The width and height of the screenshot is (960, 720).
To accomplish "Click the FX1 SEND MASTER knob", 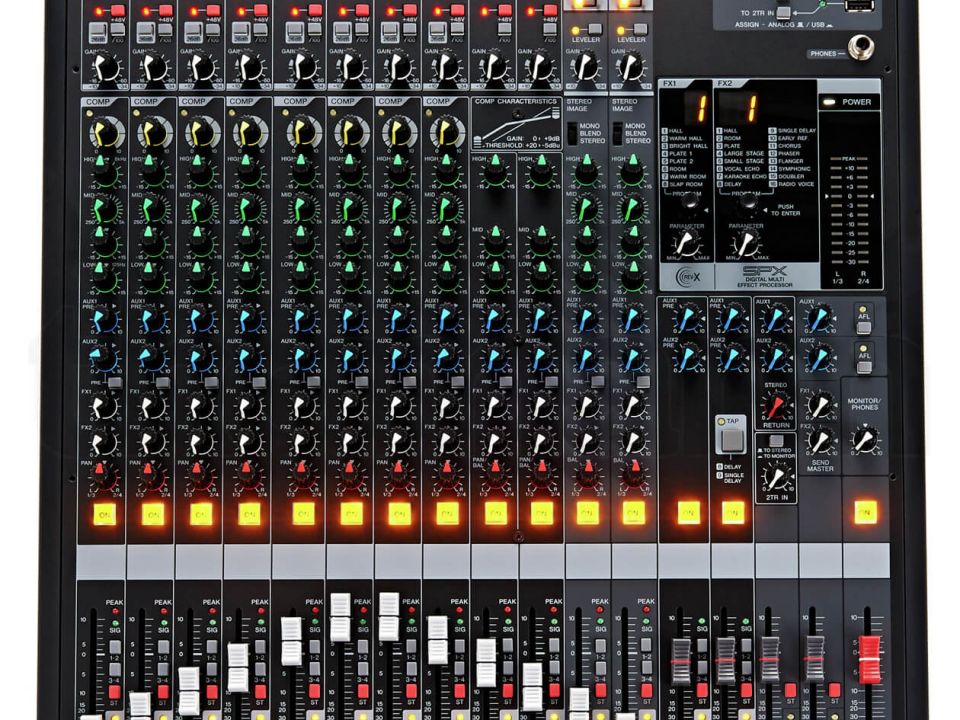I will 821,404.
